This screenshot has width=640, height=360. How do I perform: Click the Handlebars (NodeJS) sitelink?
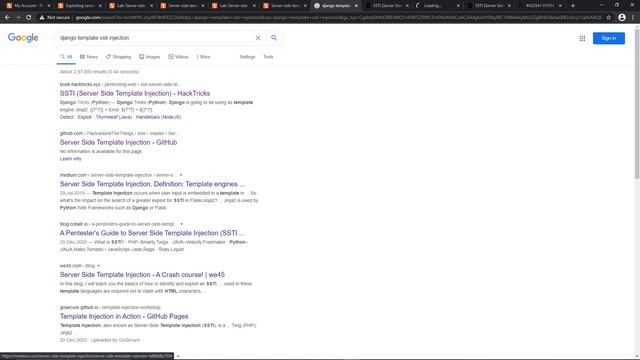tap(158, 117)
